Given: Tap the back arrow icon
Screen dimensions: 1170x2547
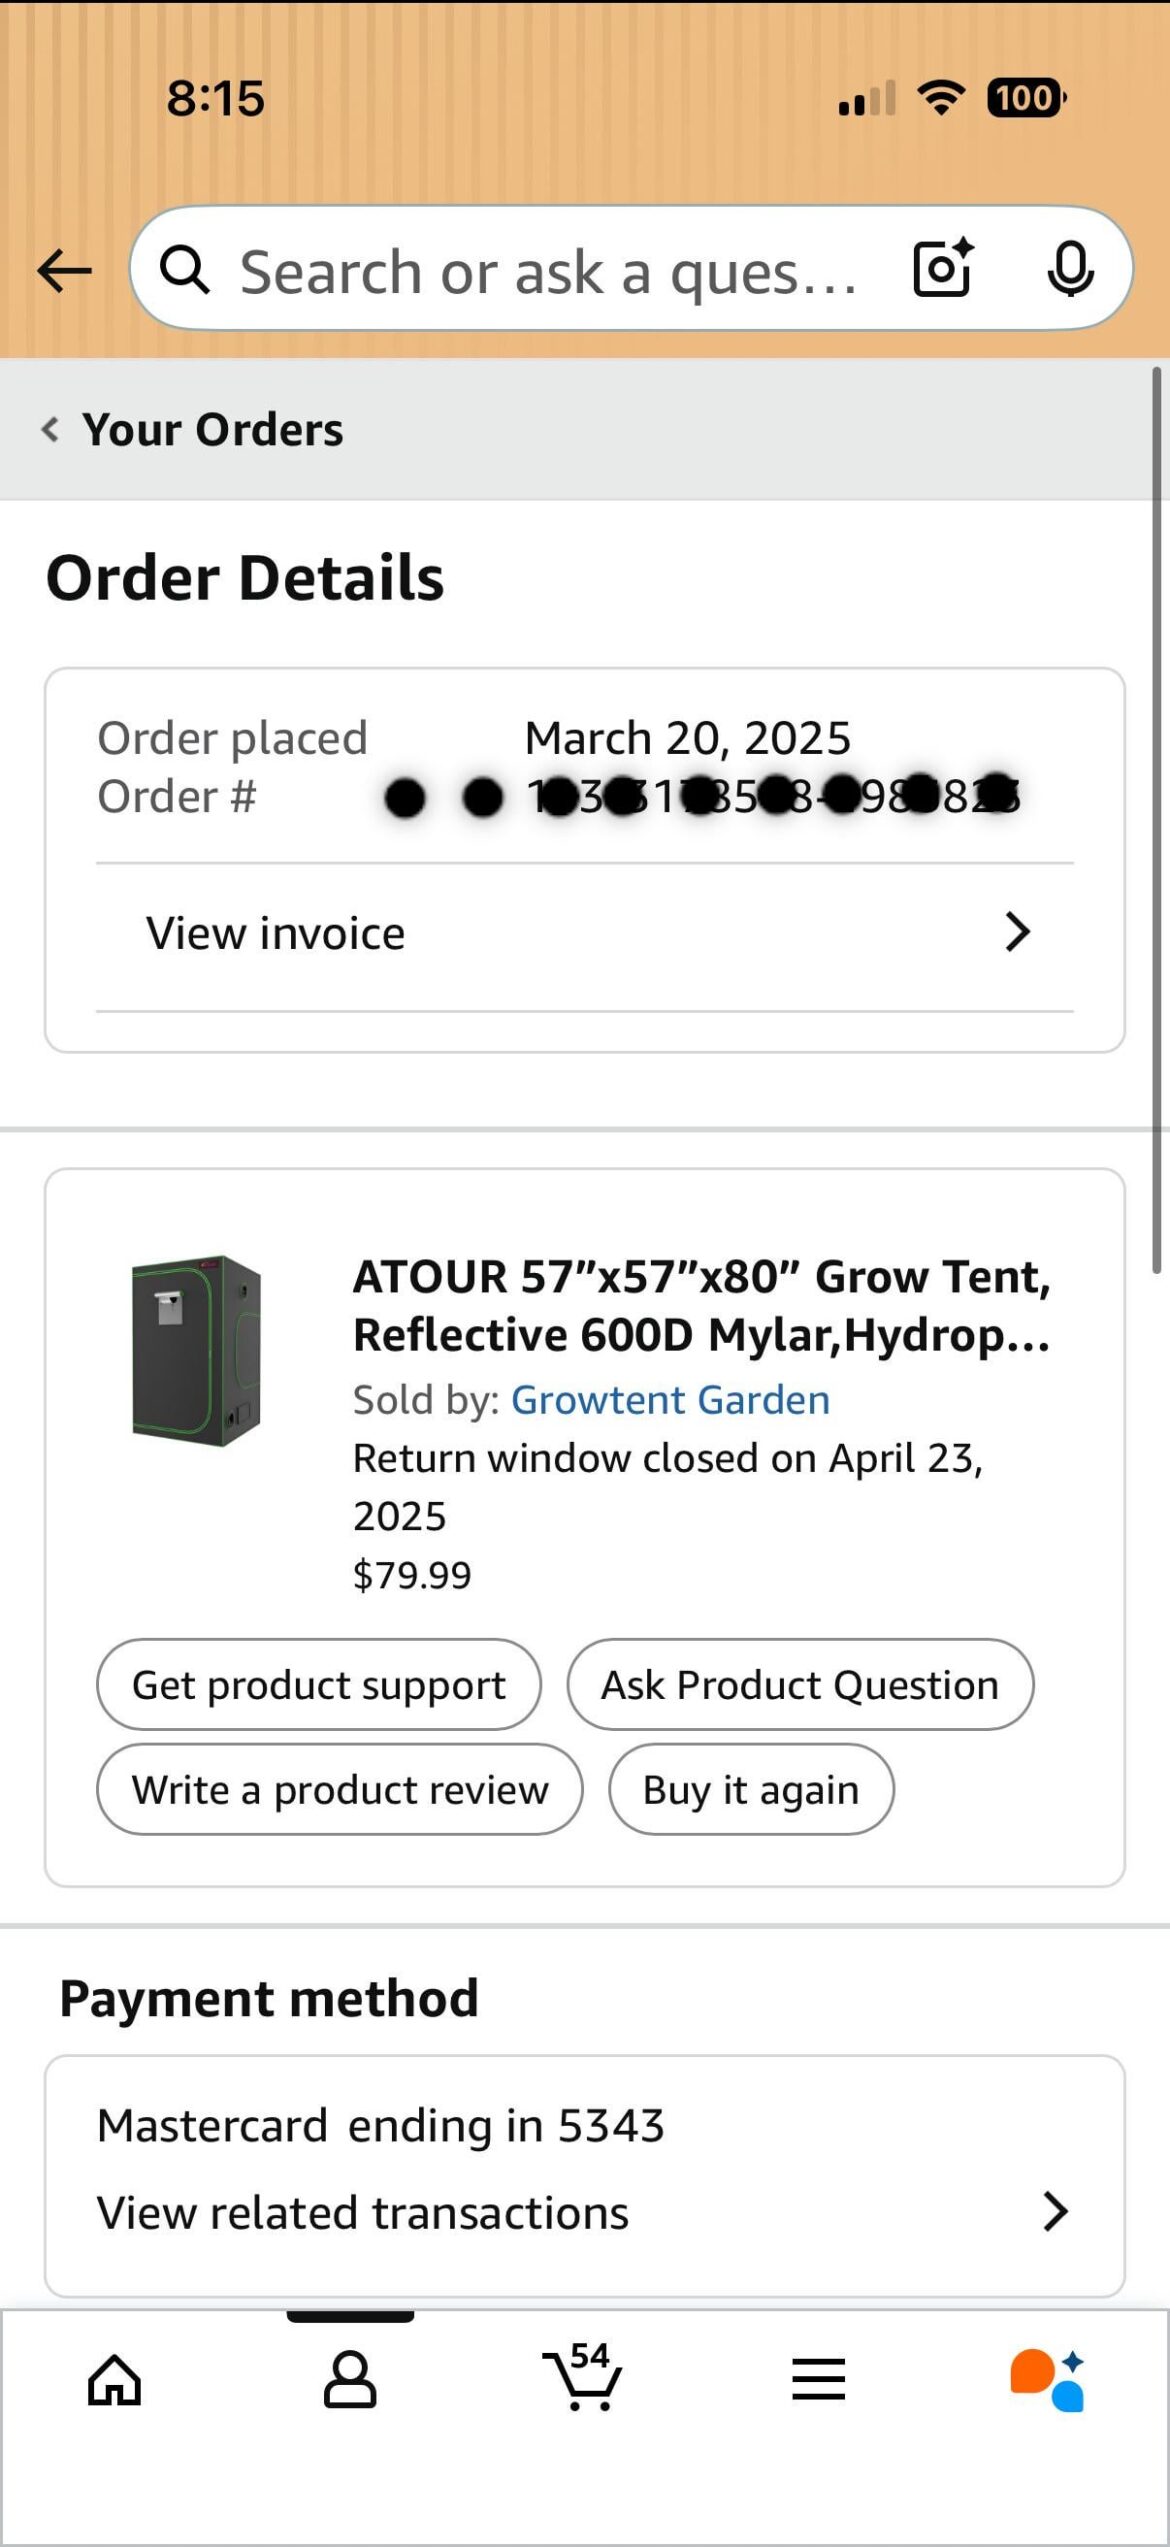Looking at the screenshot, I should tap(63, 268).
